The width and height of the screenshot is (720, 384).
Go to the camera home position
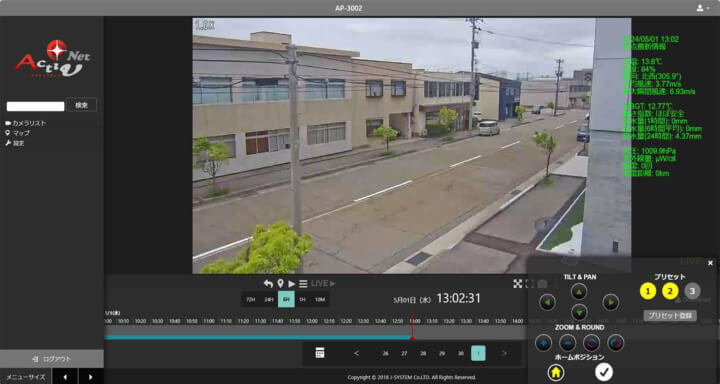pos(556,373)
